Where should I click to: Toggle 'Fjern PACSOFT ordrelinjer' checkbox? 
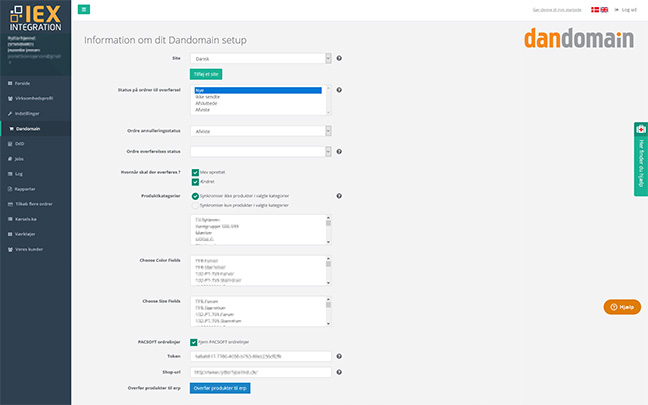pos(193,342)
